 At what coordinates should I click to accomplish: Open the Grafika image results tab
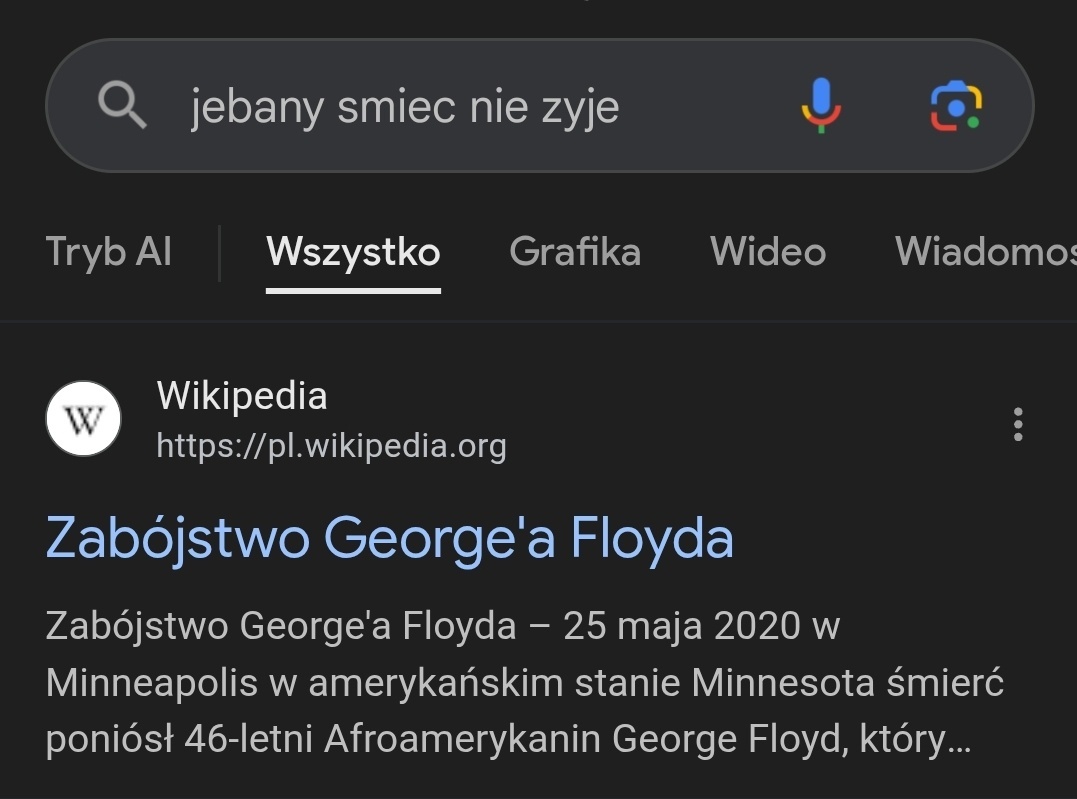pyautogui.click(x=575, y=252)
